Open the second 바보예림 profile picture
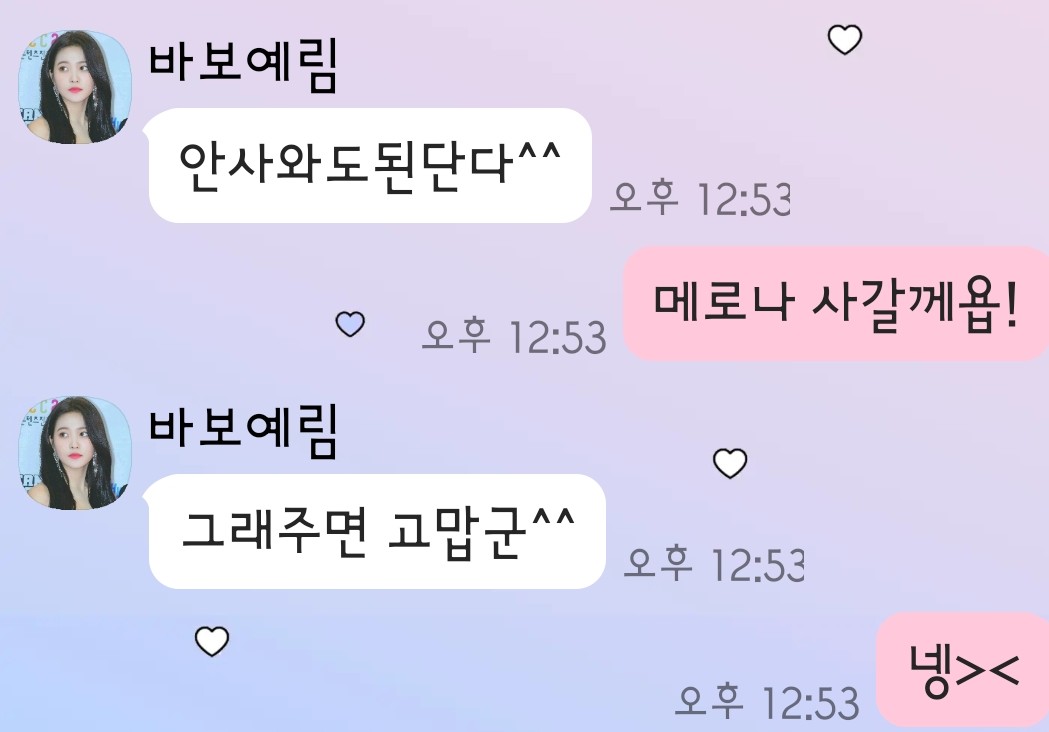 point(74,453)
